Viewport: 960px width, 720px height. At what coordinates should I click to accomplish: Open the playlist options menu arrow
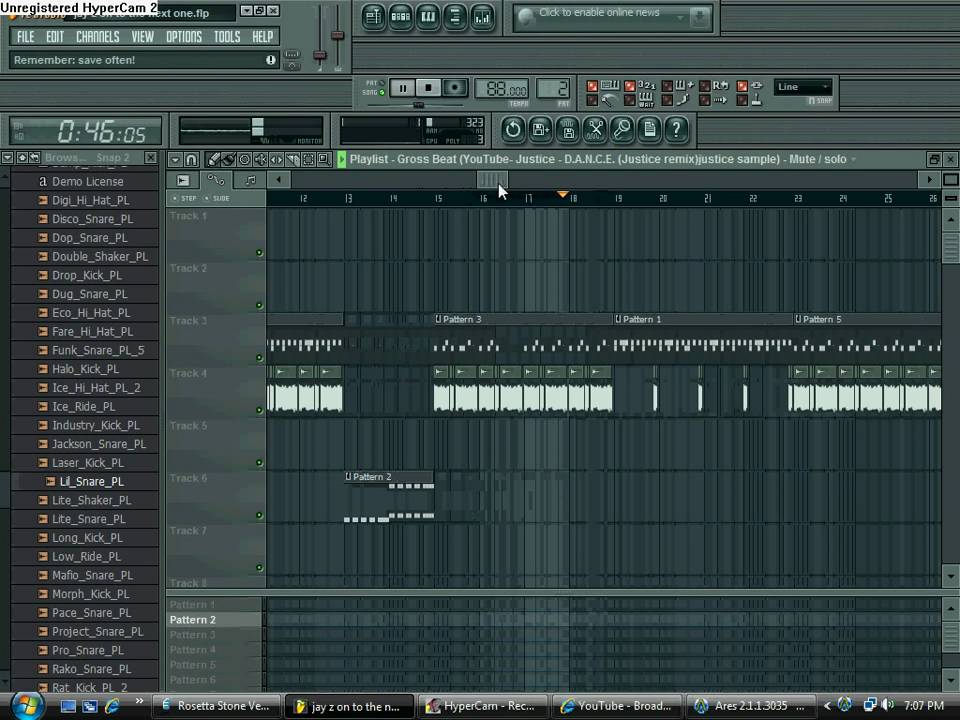175,160
